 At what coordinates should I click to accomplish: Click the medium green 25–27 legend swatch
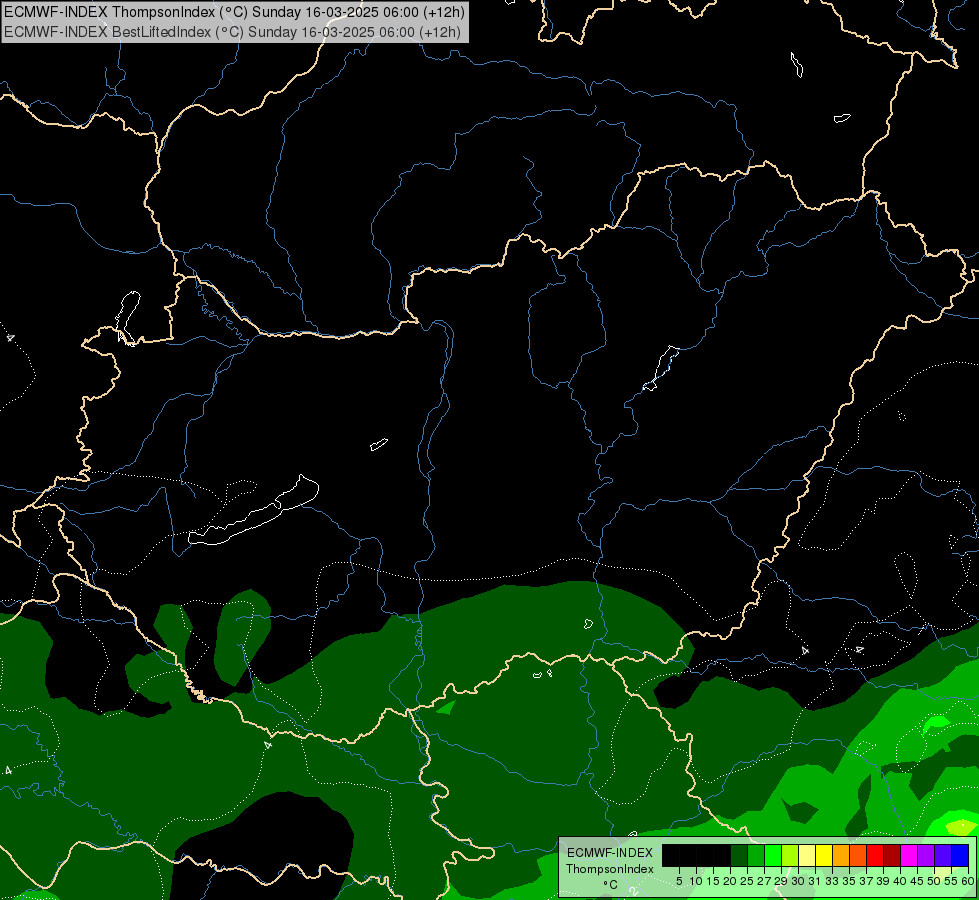point(756,855)
